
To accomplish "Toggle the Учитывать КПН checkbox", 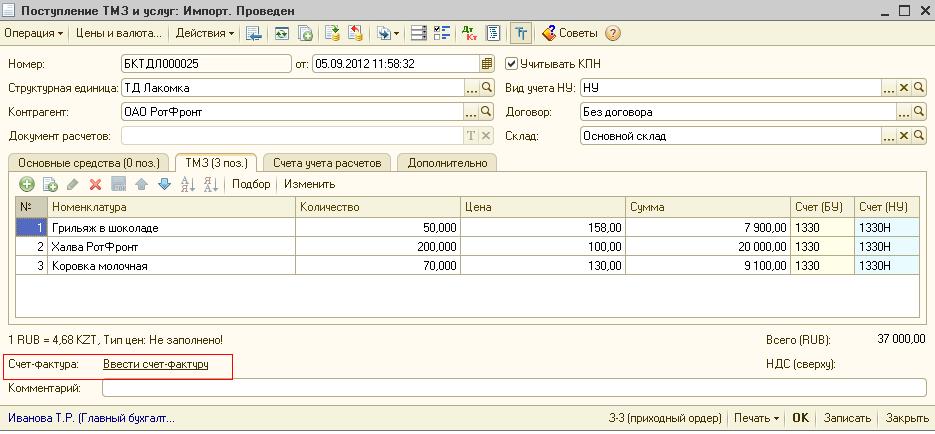I will 512,63.
